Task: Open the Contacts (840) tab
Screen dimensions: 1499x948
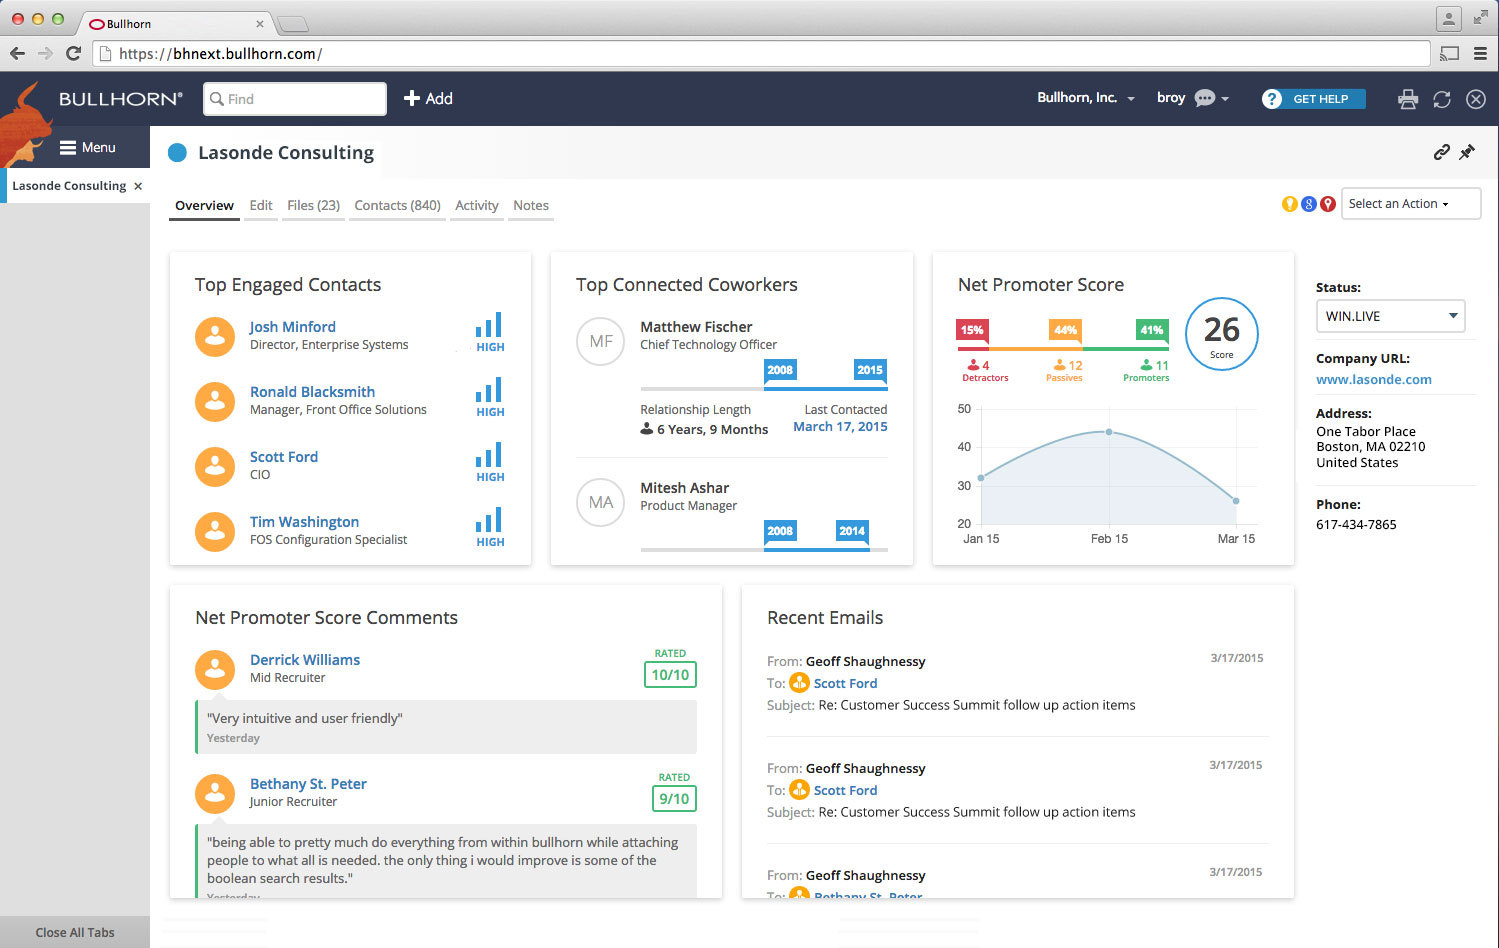Action: (397, 205)
